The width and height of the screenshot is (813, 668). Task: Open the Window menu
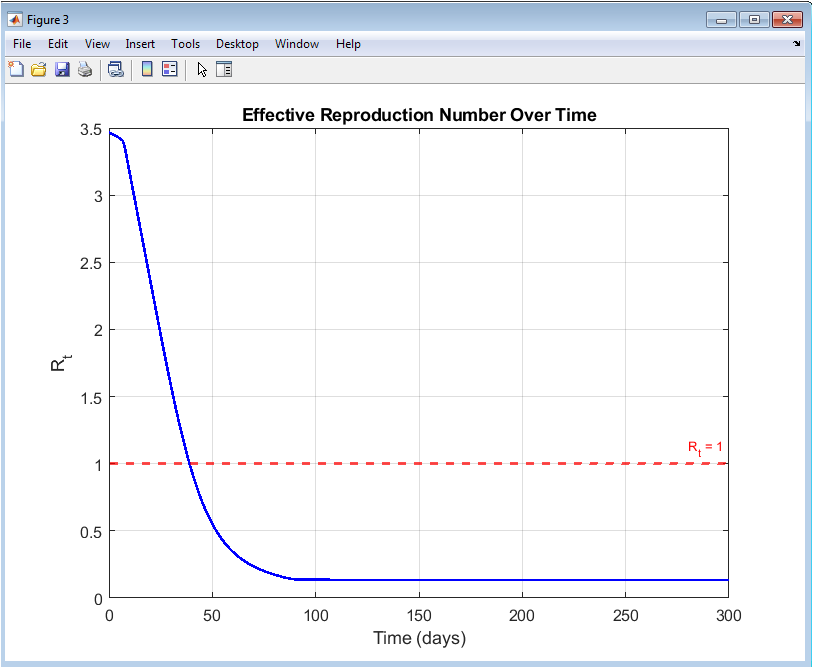coord(297,44)
